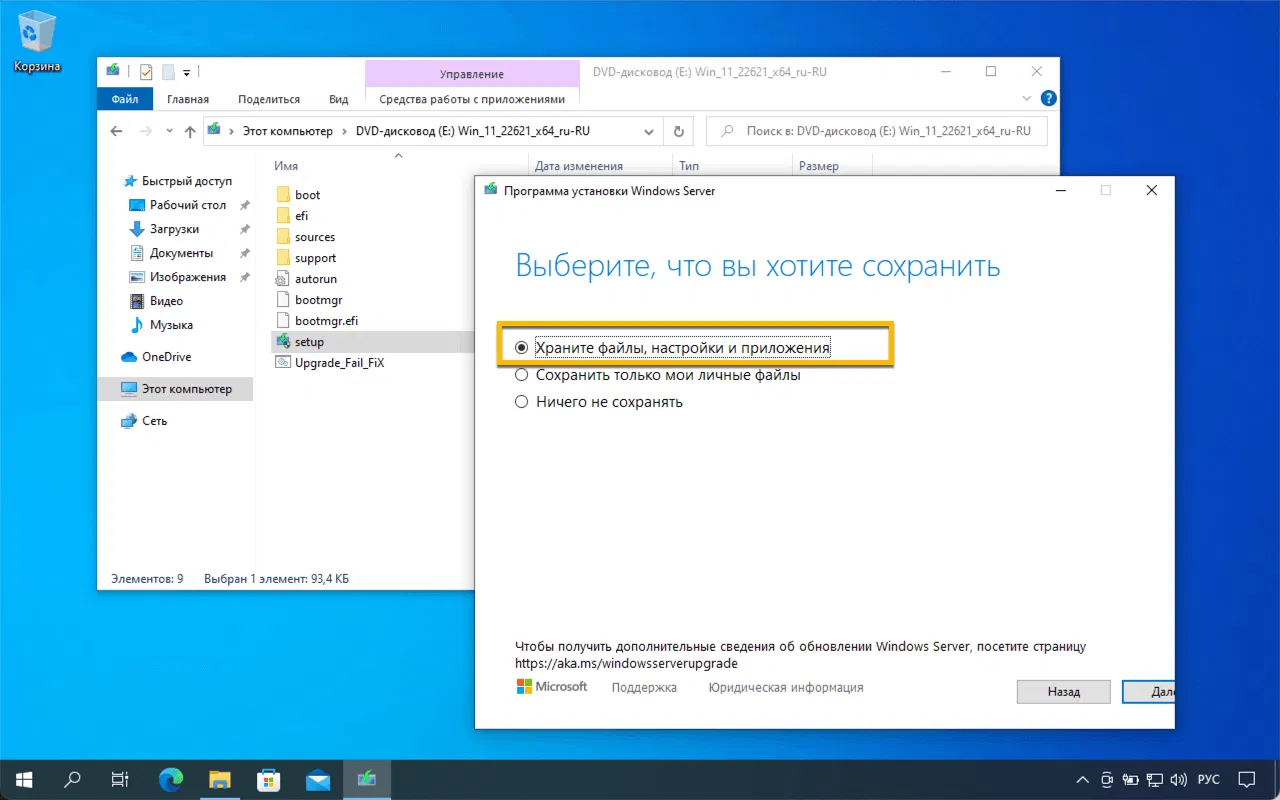Viewport: 1280px width, 800px height.
Task: Refresh the current folder view
Action: pyautogui.click(x=679, y=131)
